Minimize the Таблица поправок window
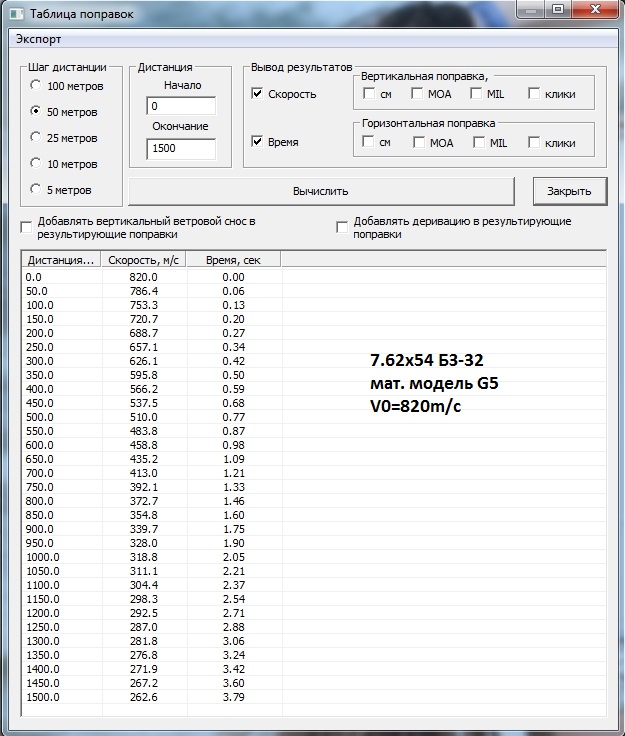 click(531, 9)
